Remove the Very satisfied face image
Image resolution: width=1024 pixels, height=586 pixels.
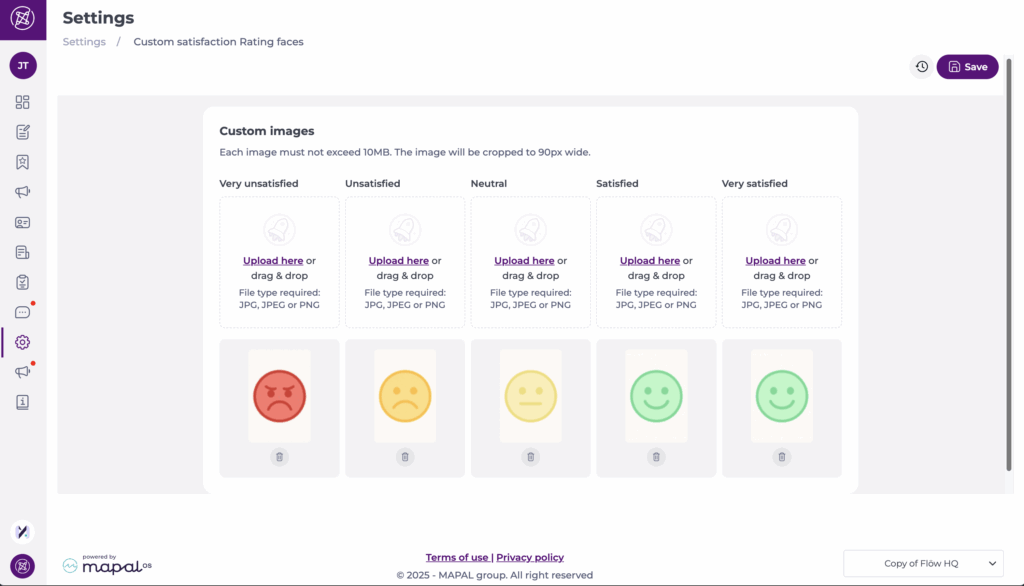[x=782, y=457]
